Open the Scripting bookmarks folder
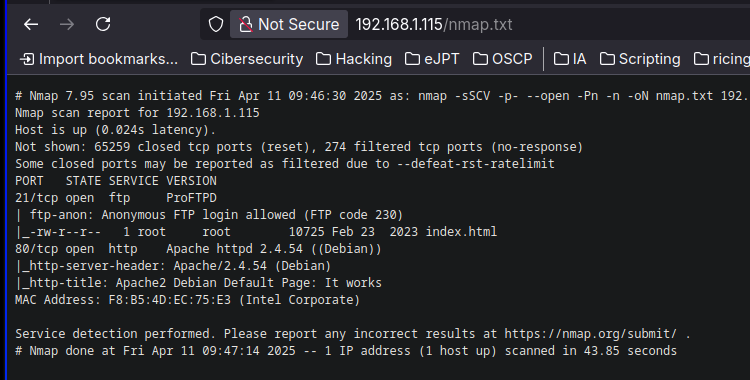Image resolution: width=750 pixels, height=380 pixels. coord(640,59)
